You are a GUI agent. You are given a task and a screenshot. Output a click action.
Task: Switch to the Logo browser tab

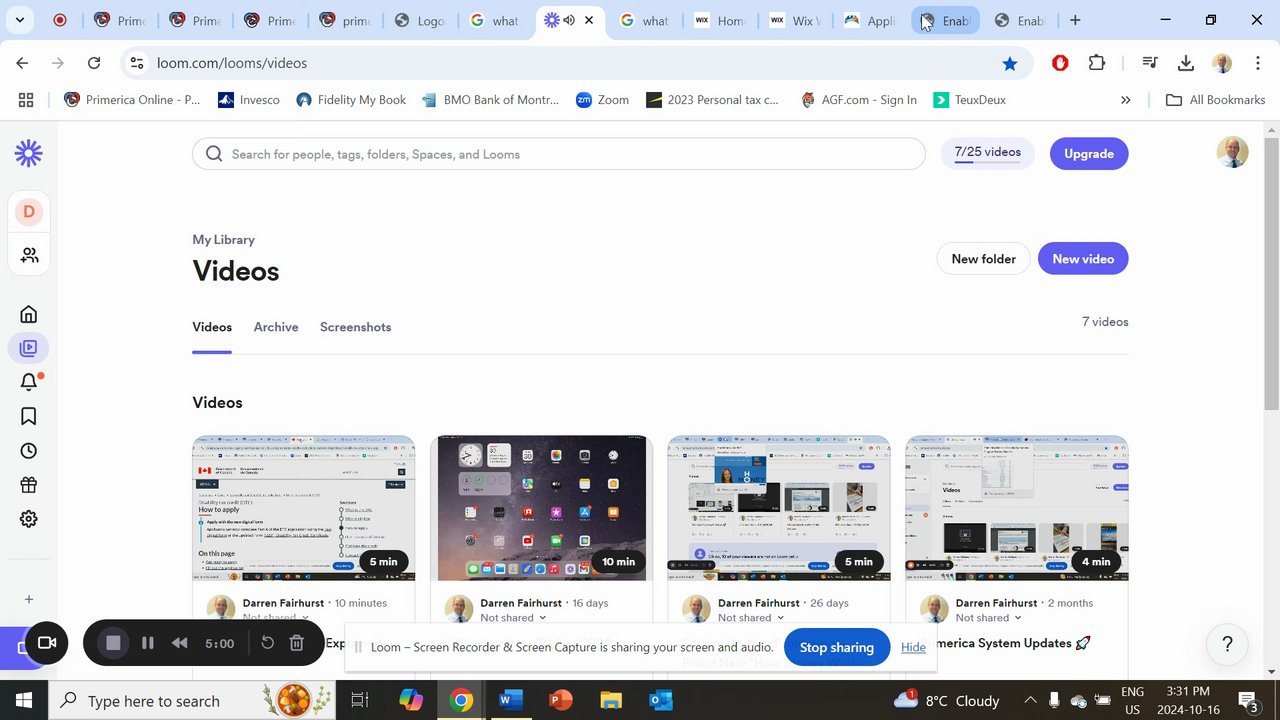420,20
